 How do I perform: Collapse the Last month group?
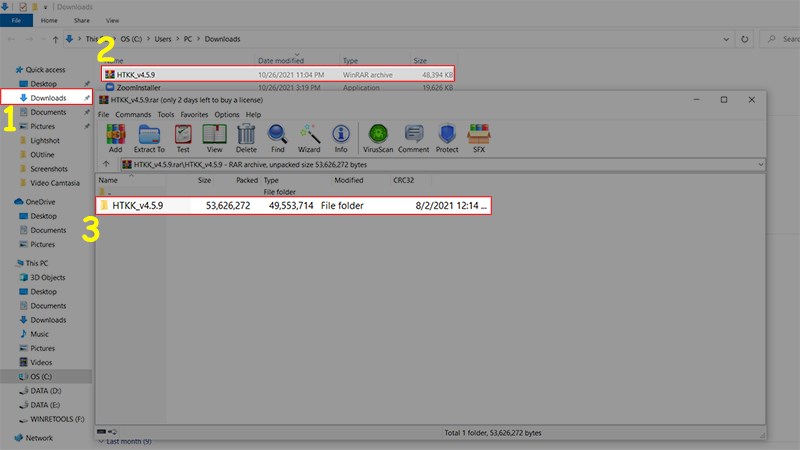(101, 442)
